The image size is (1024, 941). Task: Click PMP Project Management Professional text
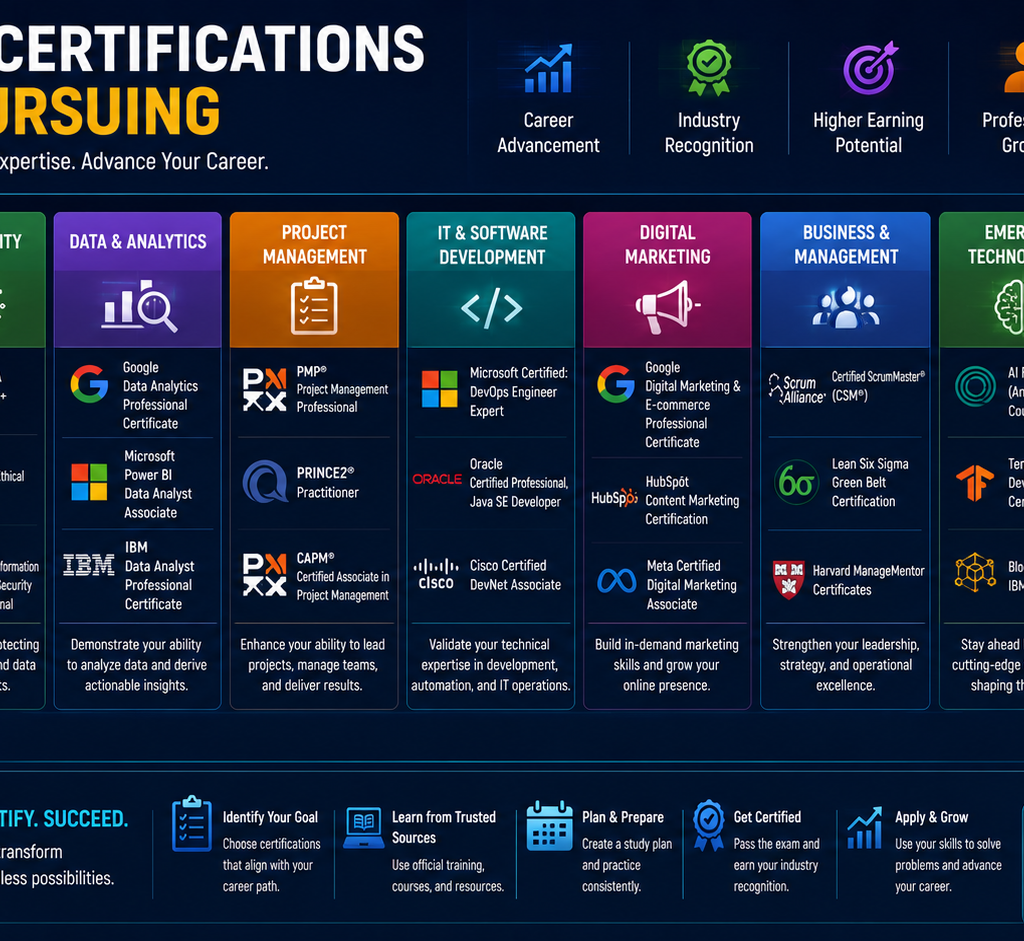coord(342,389)
